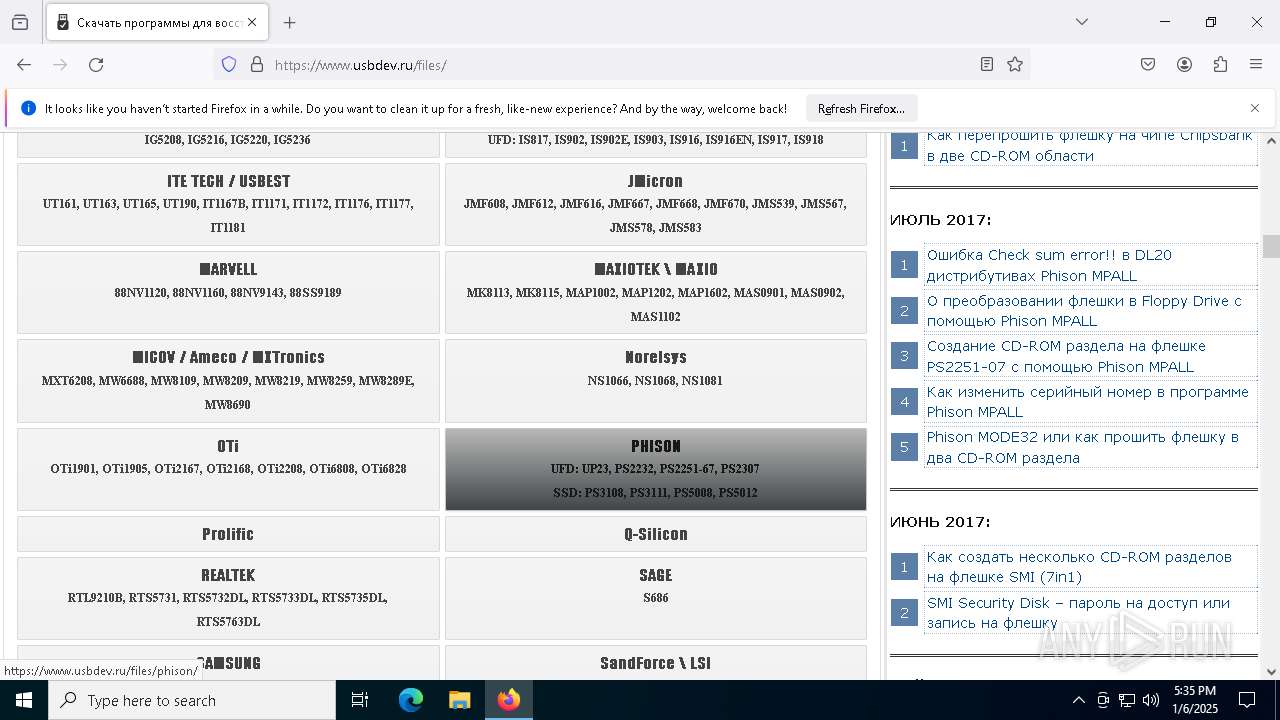
Task: Open Windows Start menu
Action: tap(24, 700)
